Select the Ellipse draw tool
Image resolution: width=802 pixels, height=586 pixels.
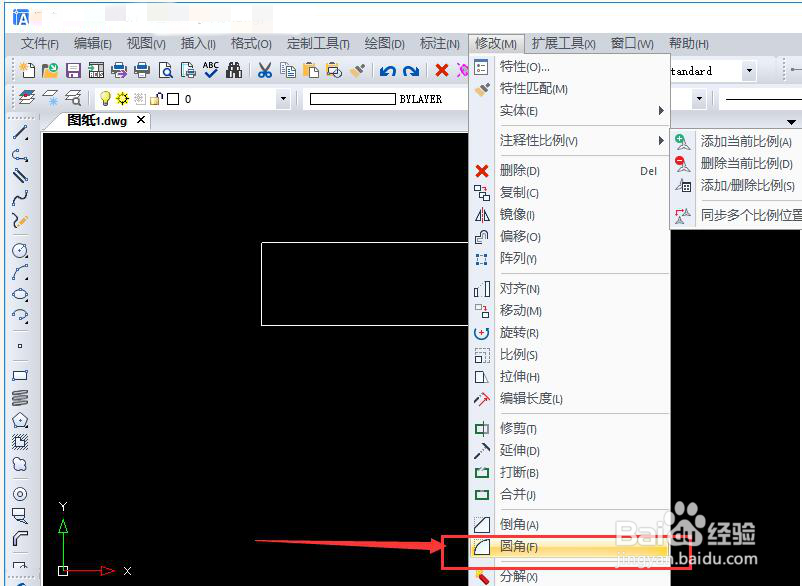[20, 295]
